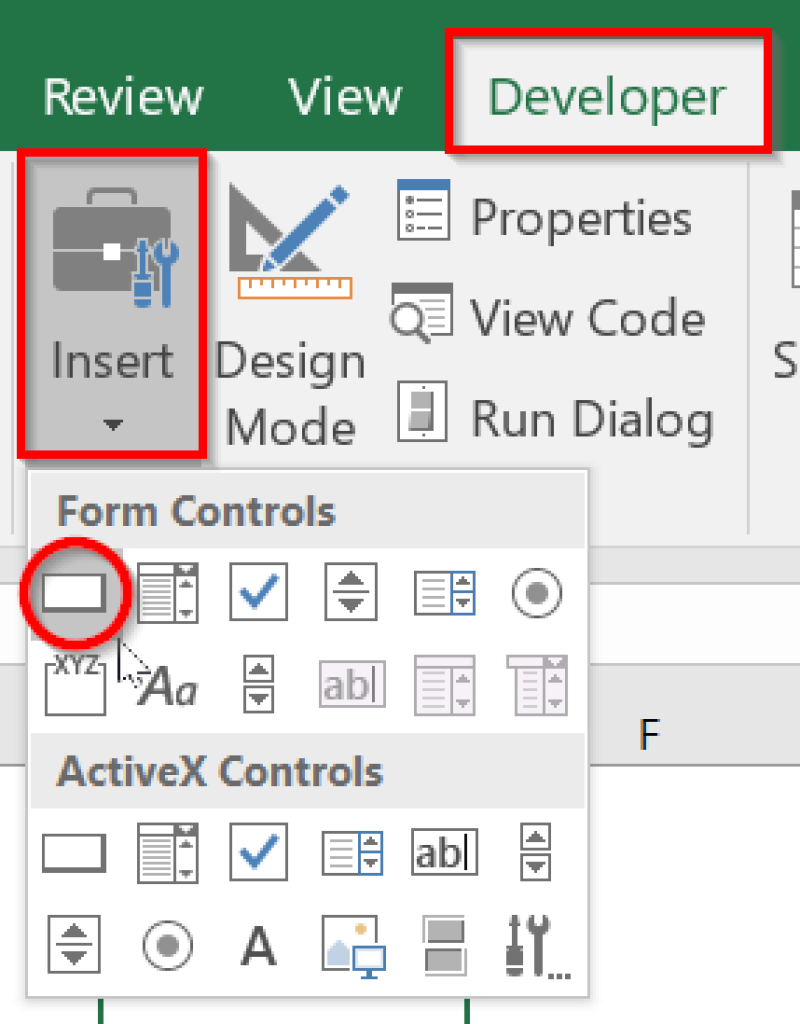
Task: Switch to the Review tab
Action: pos(123,97)
